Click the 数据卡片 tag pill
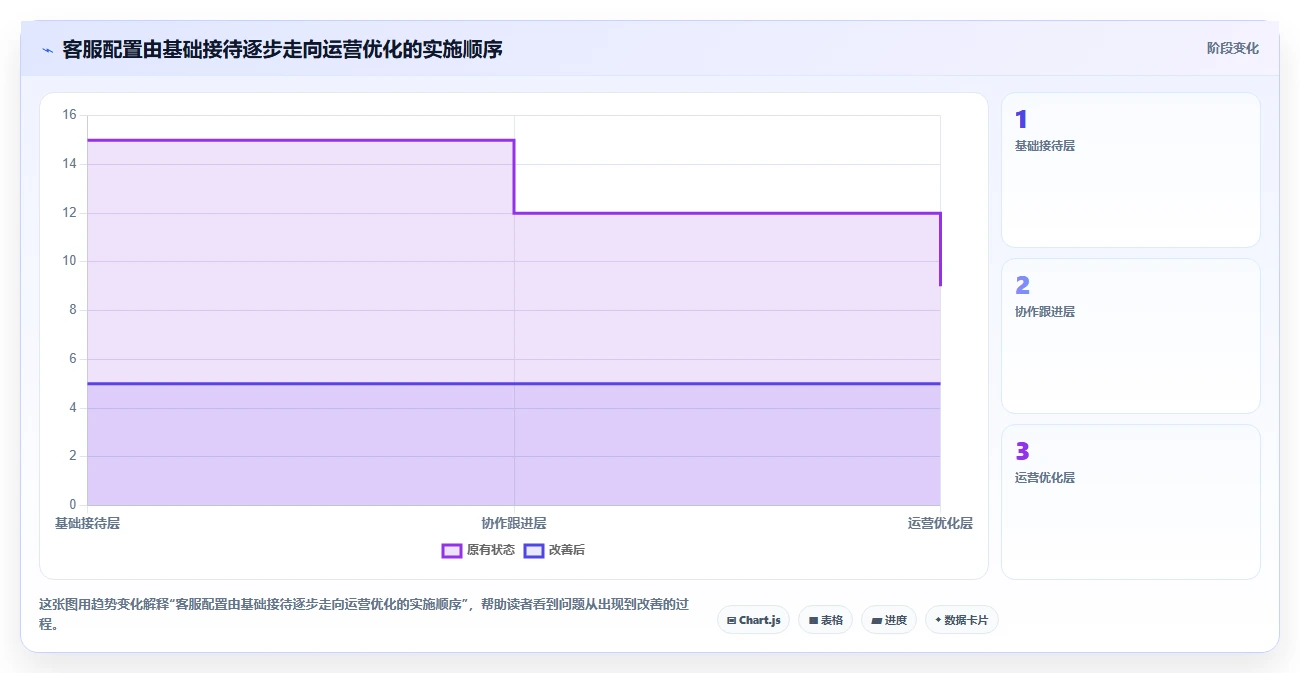The width and height of the screenshot is (1300, 673). (961, 620)
